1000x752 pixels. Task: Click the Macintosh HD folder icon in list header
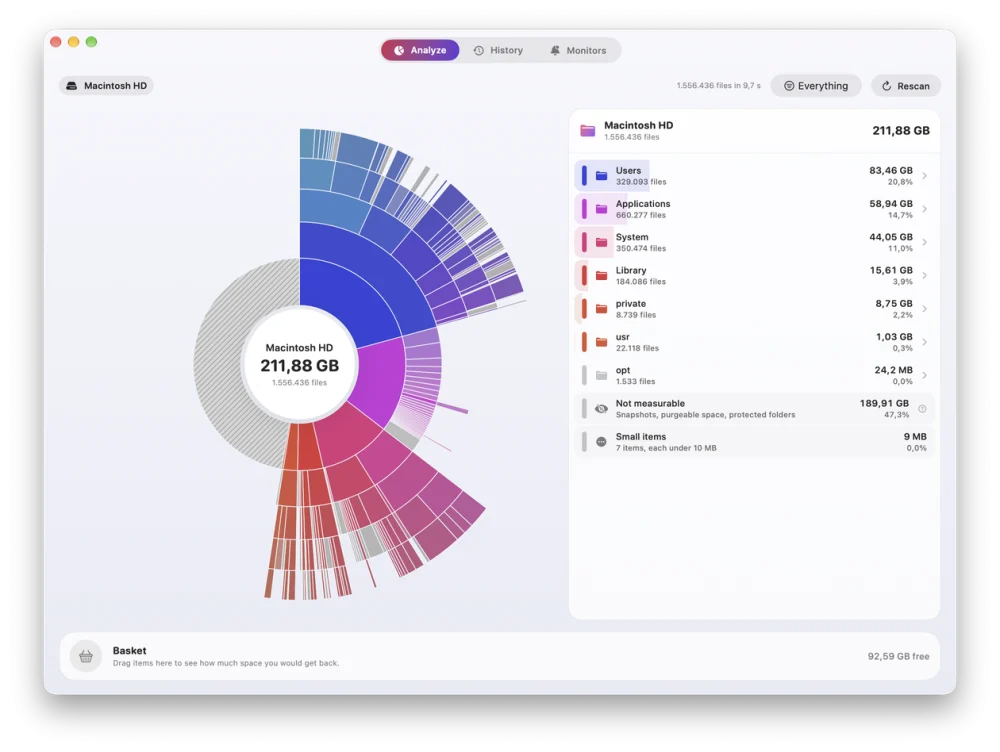[x=587, y=131]
